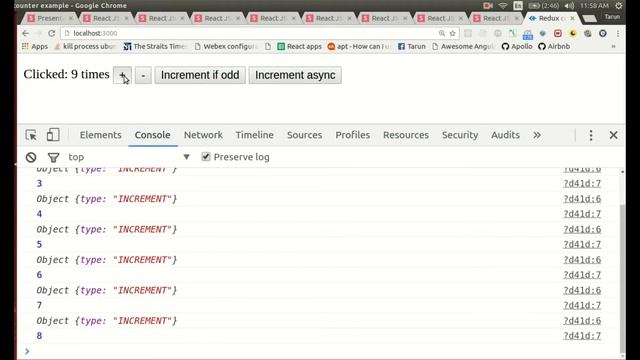Open the Security tab
Image resolution: width=640 pixels, height=360 pixels.
460,135
